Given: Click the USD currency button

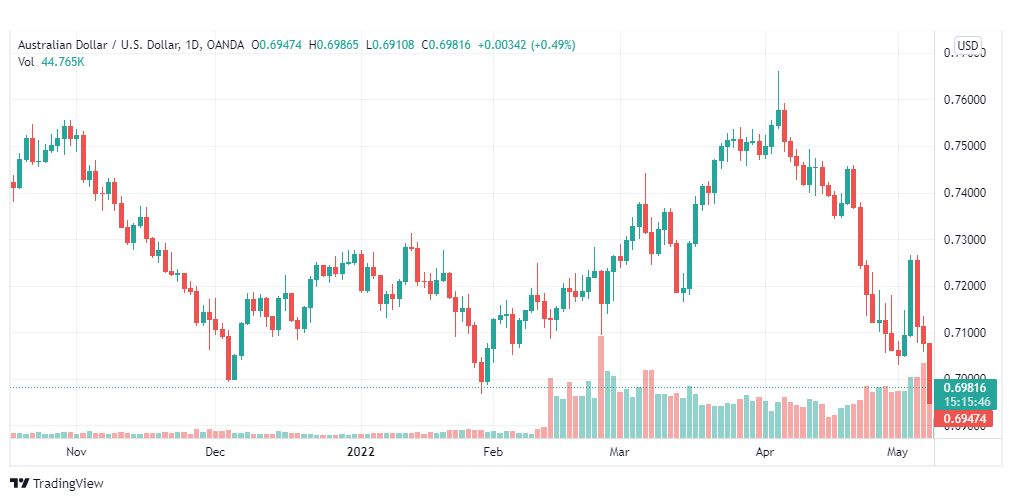Looking at the screenshot, I should click(x=967, y=46).
